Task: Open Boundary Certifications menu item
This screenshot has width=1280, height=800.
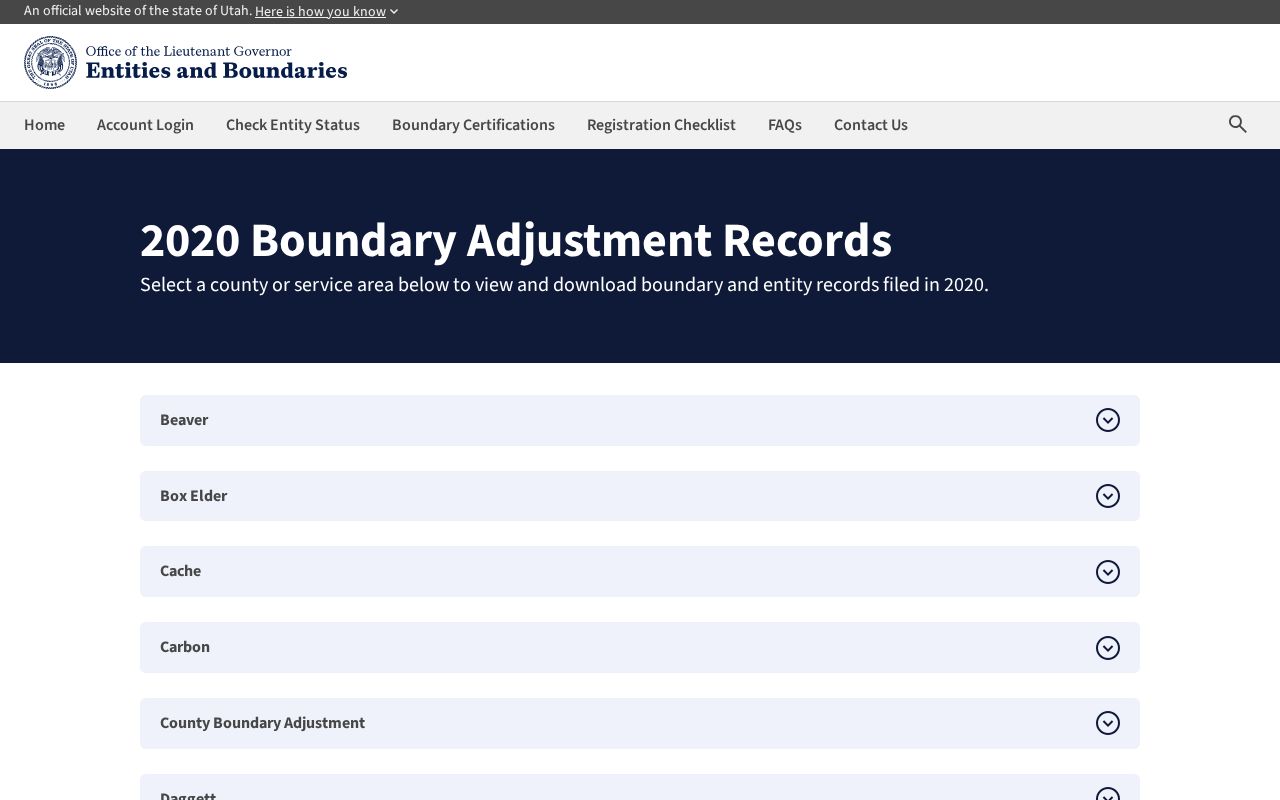Action: click(473, 125)
